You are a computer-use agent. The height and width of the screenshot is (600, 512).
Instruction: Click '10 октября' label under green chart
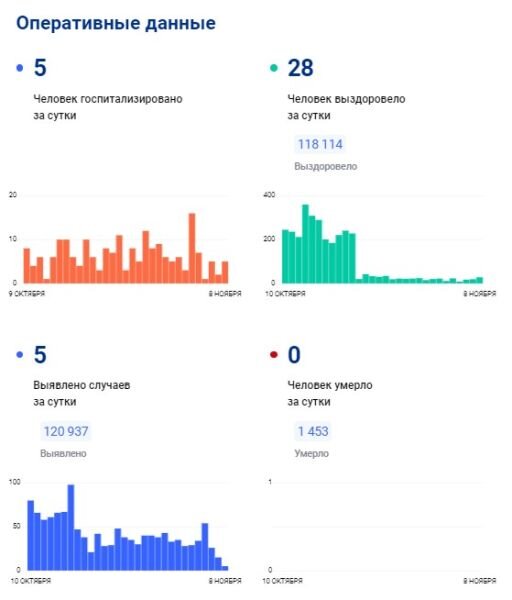(x=285, y=293)
